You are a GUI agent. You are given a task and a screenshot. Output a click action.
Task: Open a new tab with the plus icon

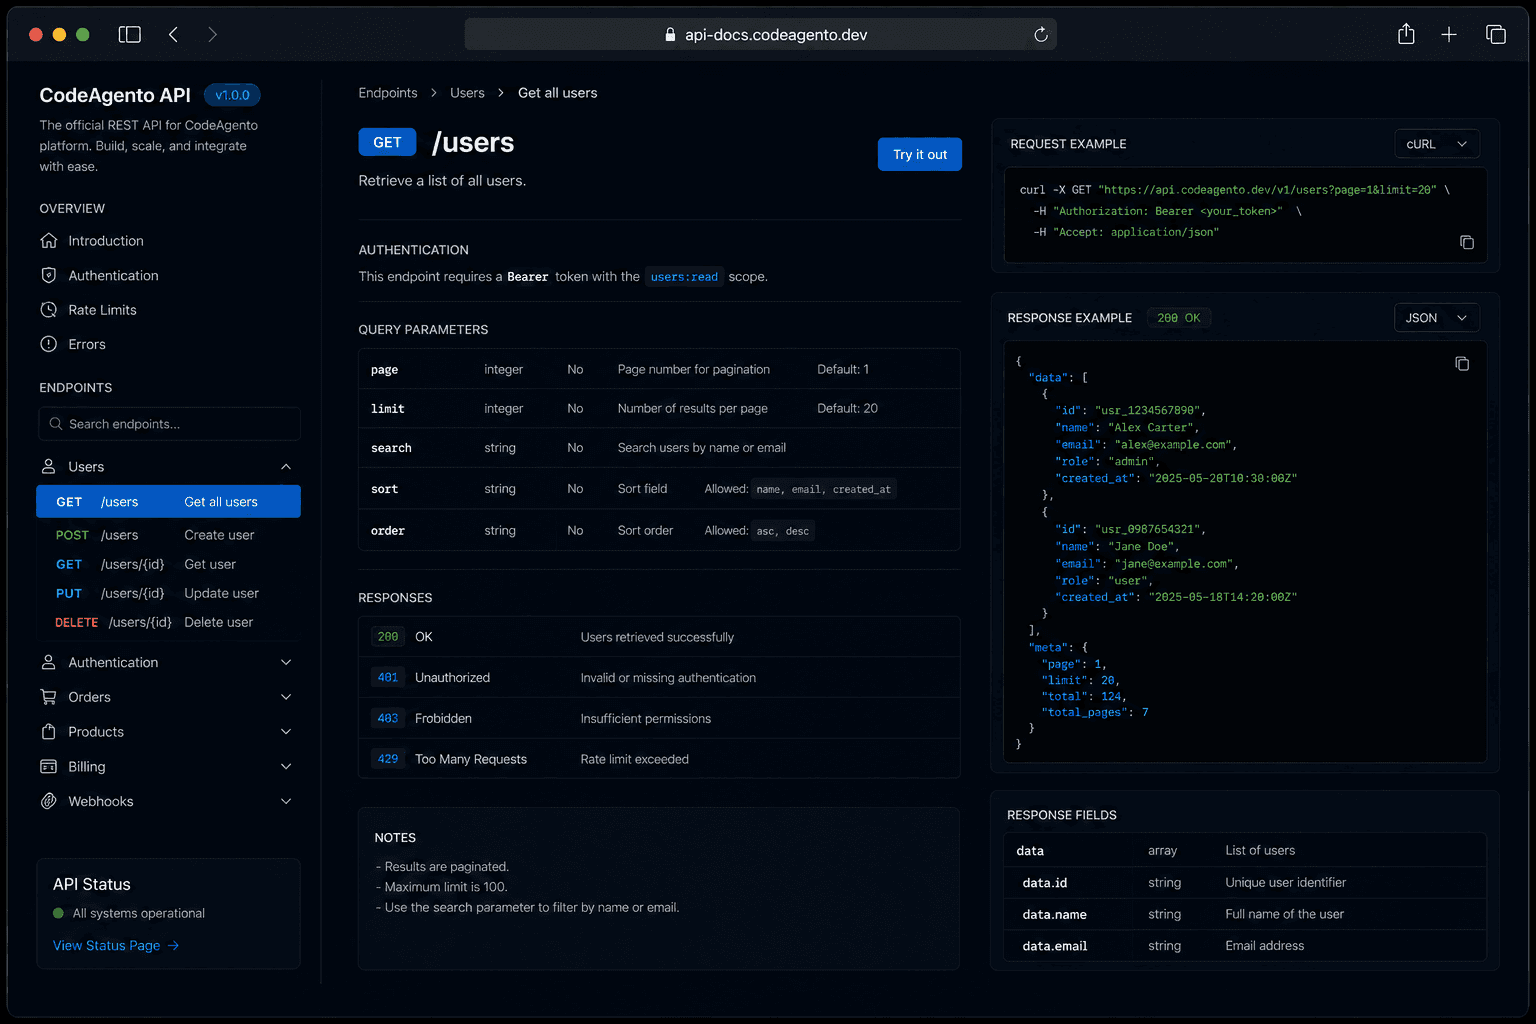tap(1449, 34)
